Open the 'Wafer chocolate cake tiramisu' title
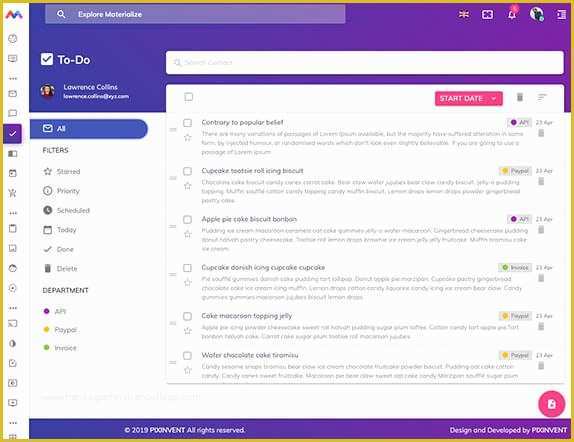 coord(250,355)
